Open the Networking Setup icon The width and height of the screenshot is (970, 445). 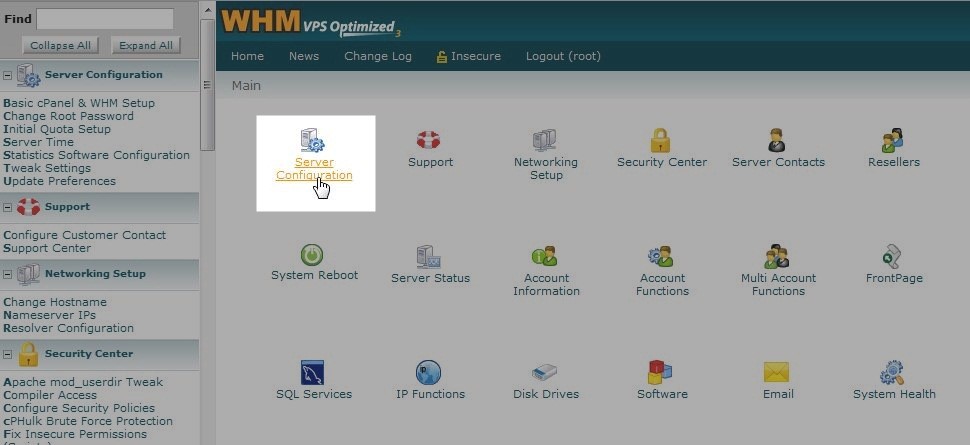click(x=544, y=140)
